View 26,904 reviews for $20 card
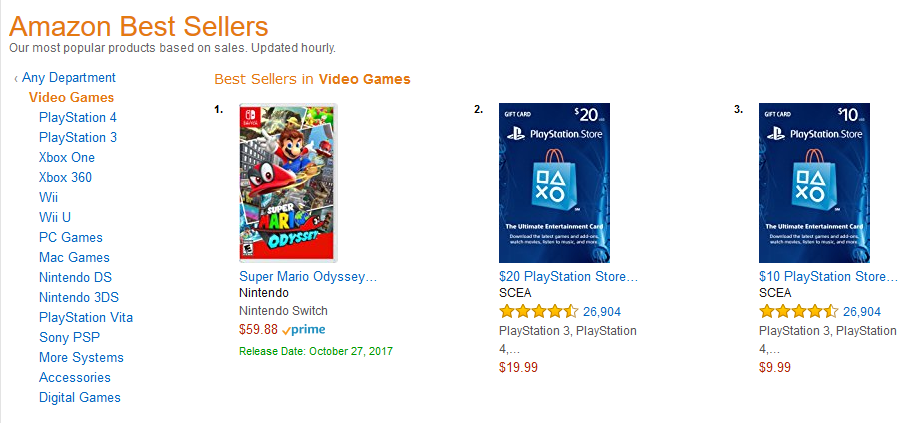 602,311
